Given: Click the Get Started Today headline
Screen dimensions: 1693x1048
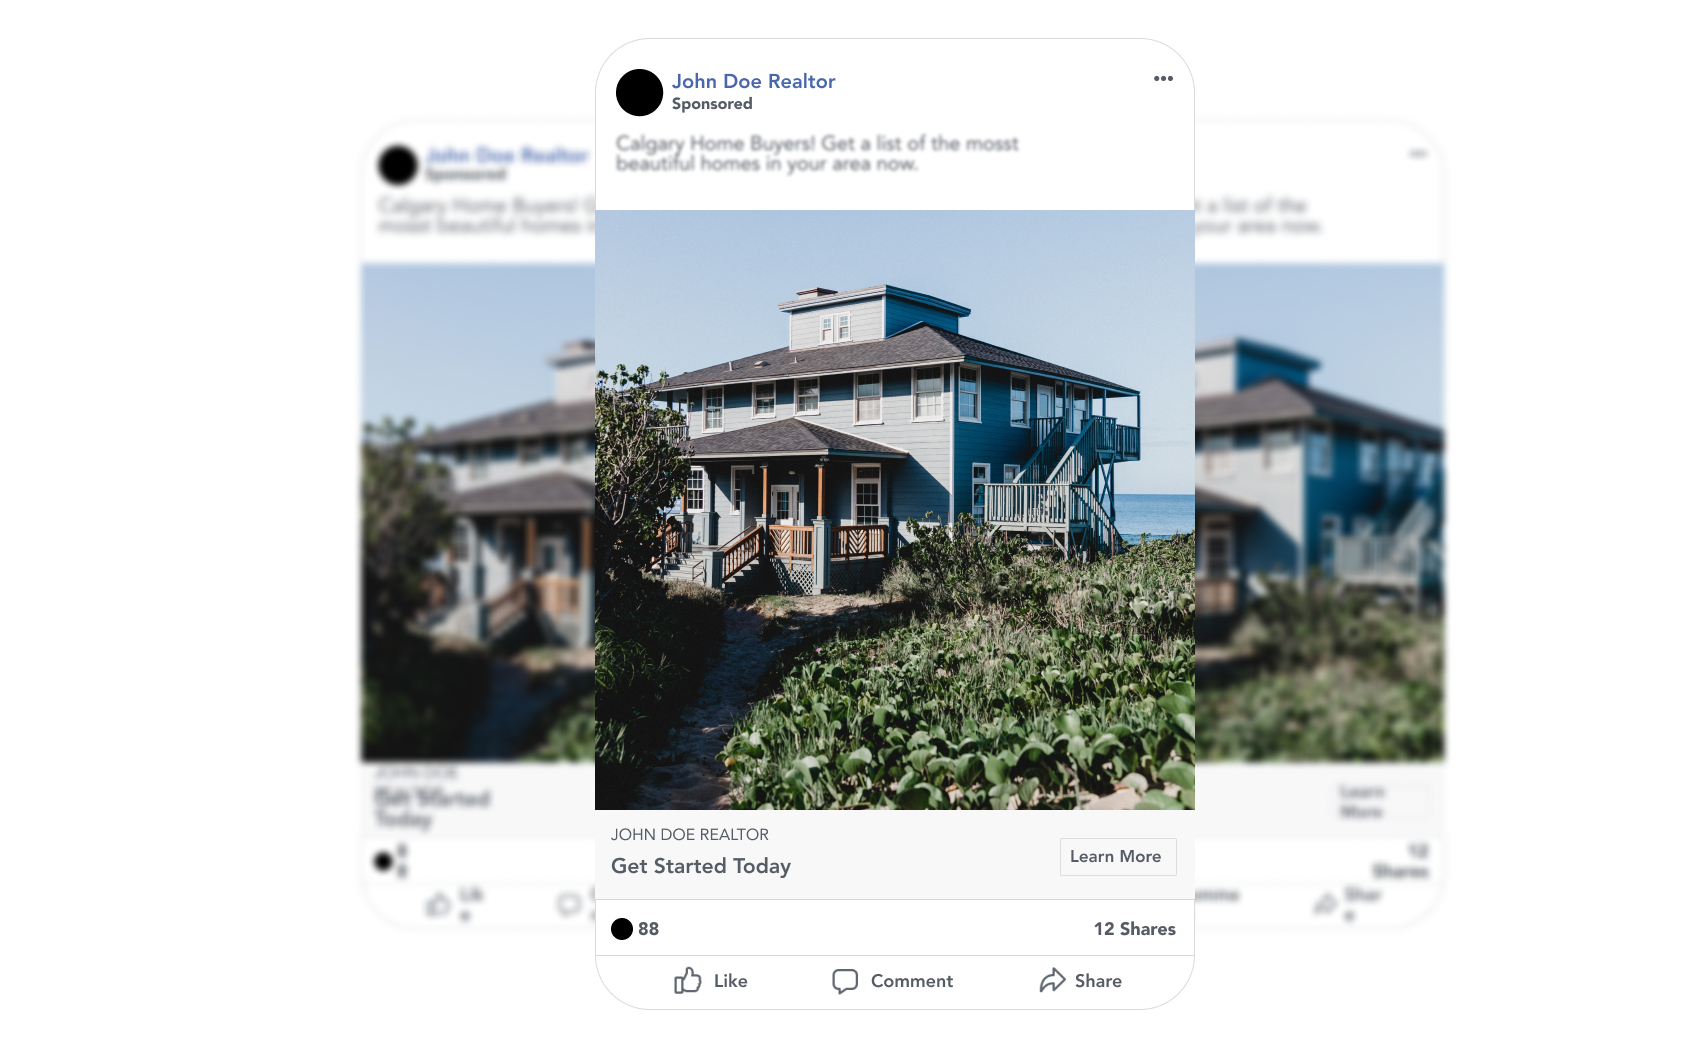Looking at the screenshot, I should click(701, 866).
